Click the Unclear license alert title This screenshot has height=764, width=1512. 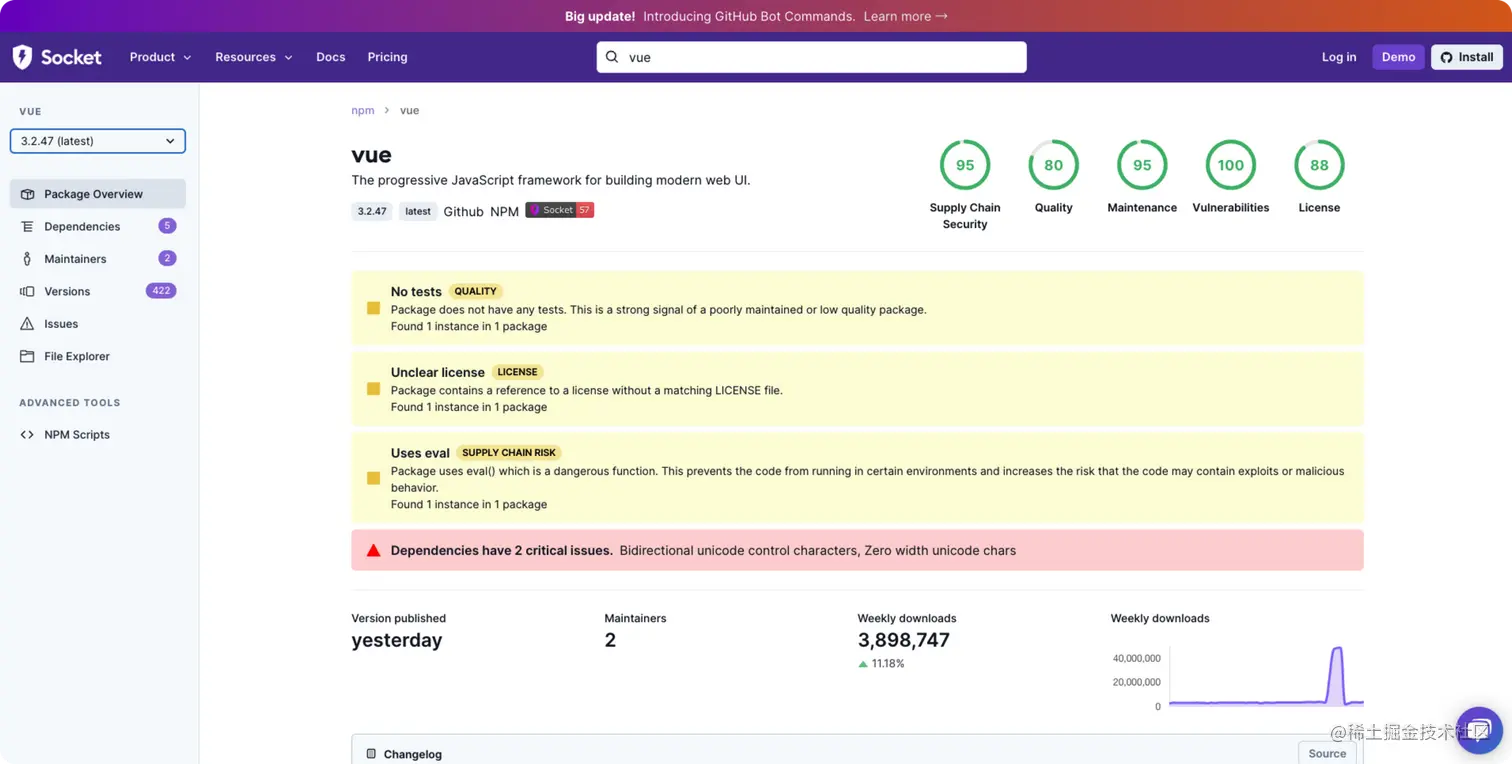[x=438, y=372]
